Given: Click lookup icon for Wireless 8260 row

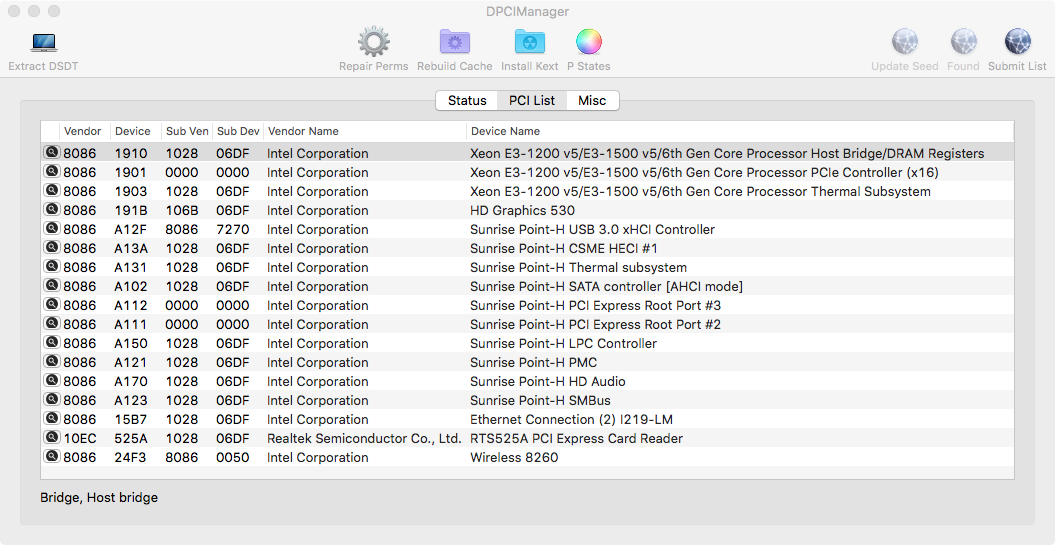Looking at the screenshot, I should 51,457.
